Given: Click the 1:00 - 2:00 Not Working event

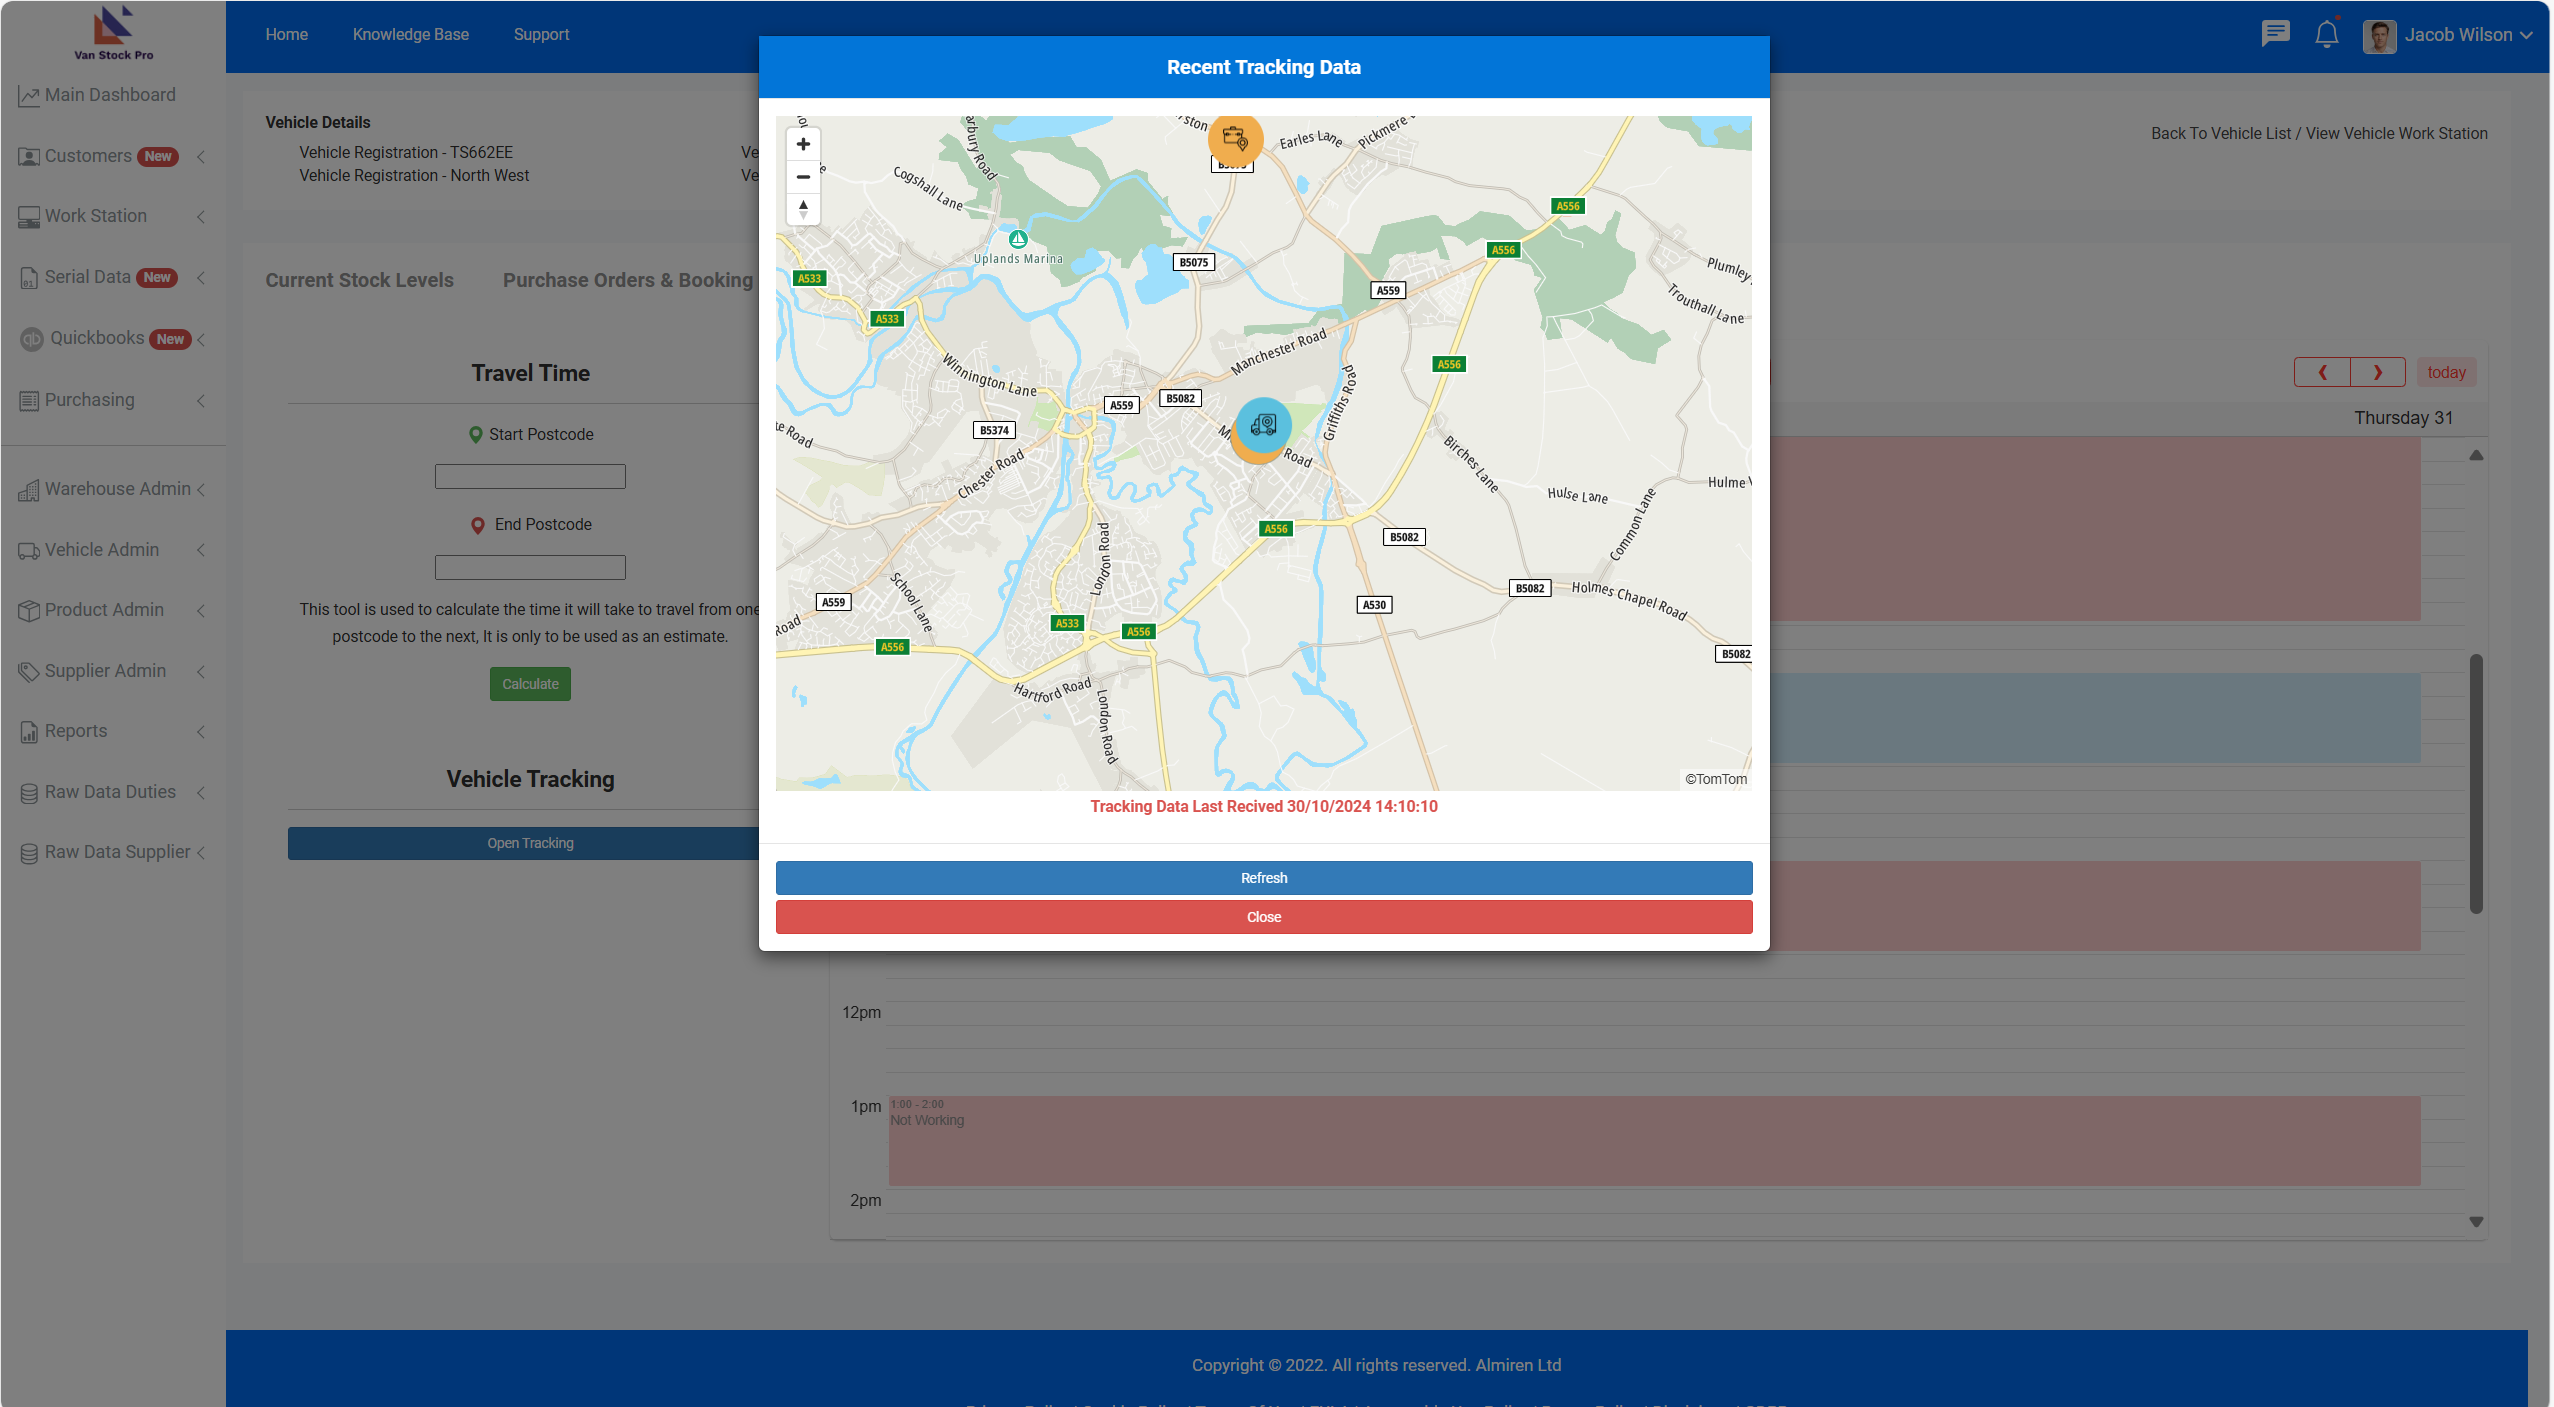Looking at the screenshot, I should point(1654,1141).
